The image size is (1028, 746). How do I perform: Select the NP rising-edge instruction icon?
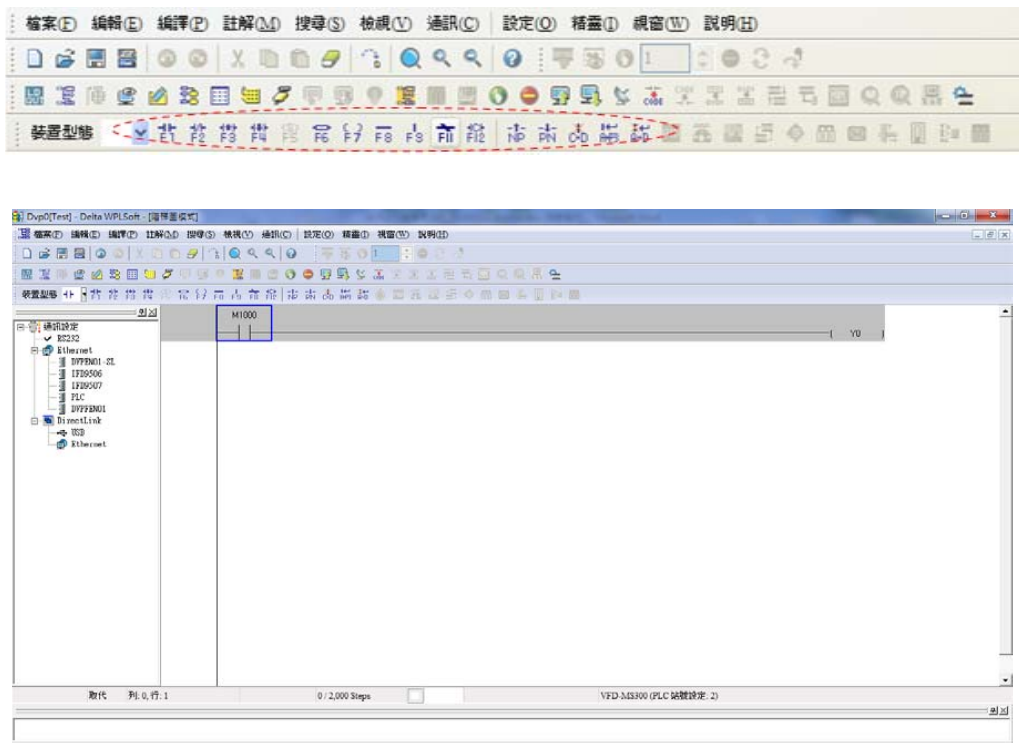point(517,131)
